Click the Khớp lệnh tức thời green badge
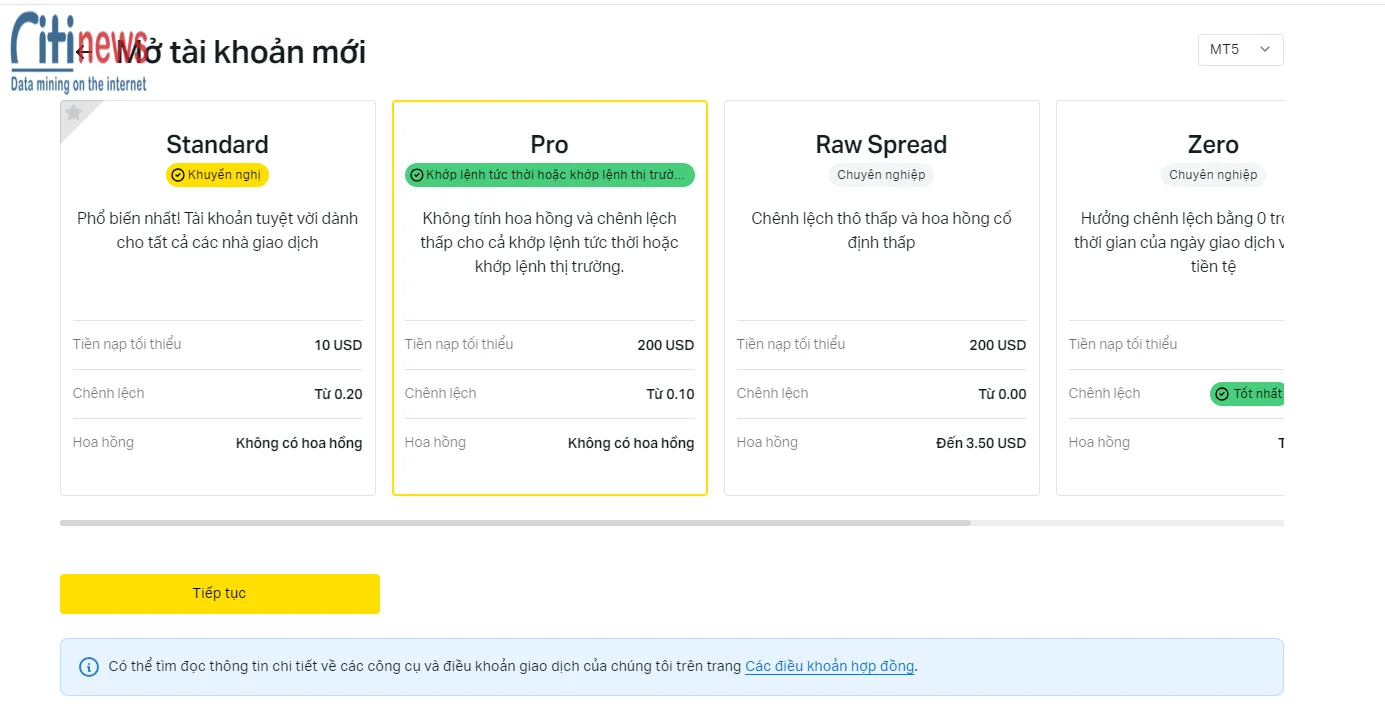Viewport: 1385px width, 710px height. pos(550,175)
